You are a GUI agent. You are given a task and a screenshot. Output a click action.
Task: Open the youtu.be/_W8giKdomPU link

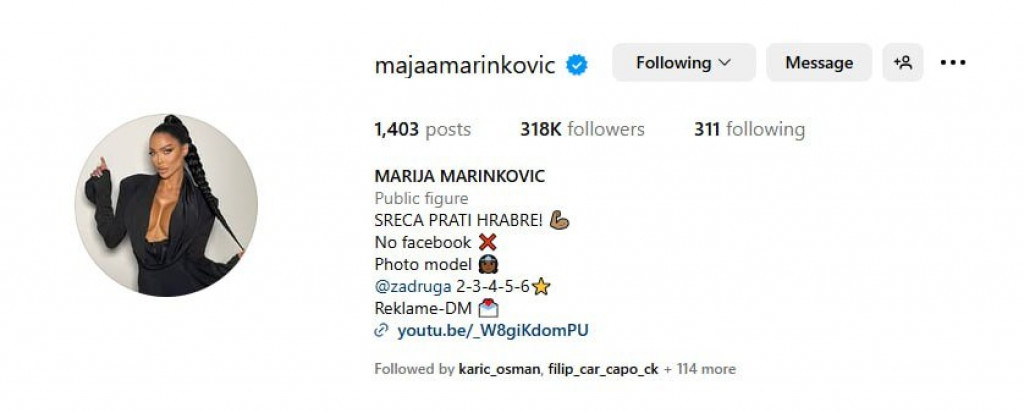pos(493,331)
